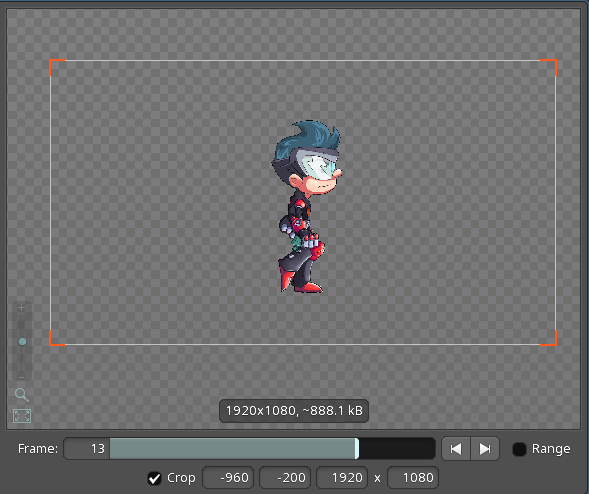Click the crop width field 1920
The height and width of the screenshot is (494, 589).
pos(342,478)
